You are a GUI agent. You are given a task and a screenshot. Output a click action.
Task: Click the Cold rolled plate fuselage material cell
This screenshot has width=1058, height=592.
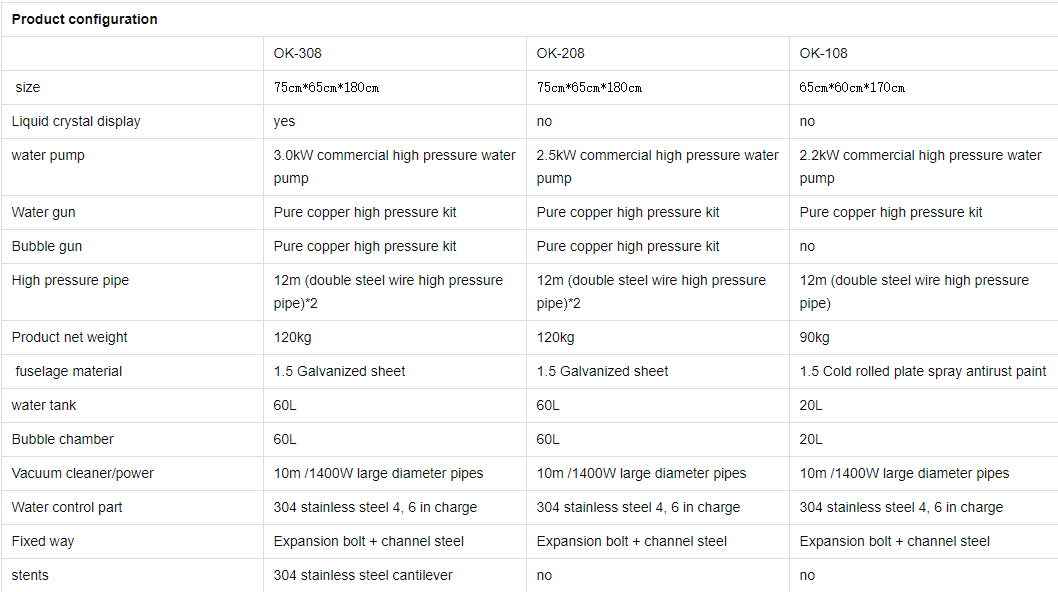(x=923, y=371)
